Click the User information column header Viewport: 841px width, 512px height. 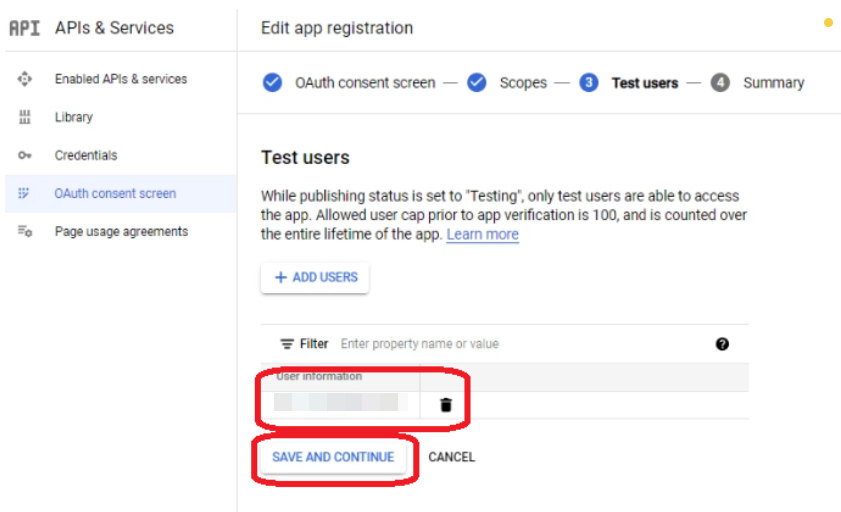point(319,377)
